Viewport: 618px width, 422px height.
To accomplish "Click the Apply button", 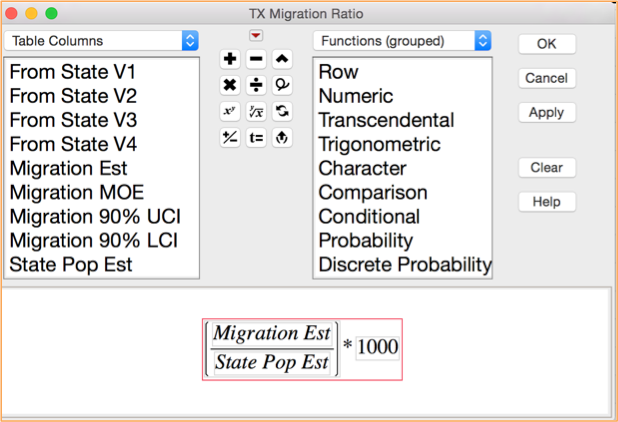I will point(547,113).
